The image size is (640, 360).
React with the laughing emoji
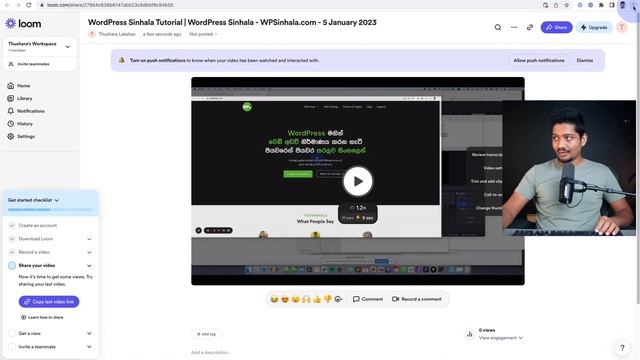click(274, 299)
